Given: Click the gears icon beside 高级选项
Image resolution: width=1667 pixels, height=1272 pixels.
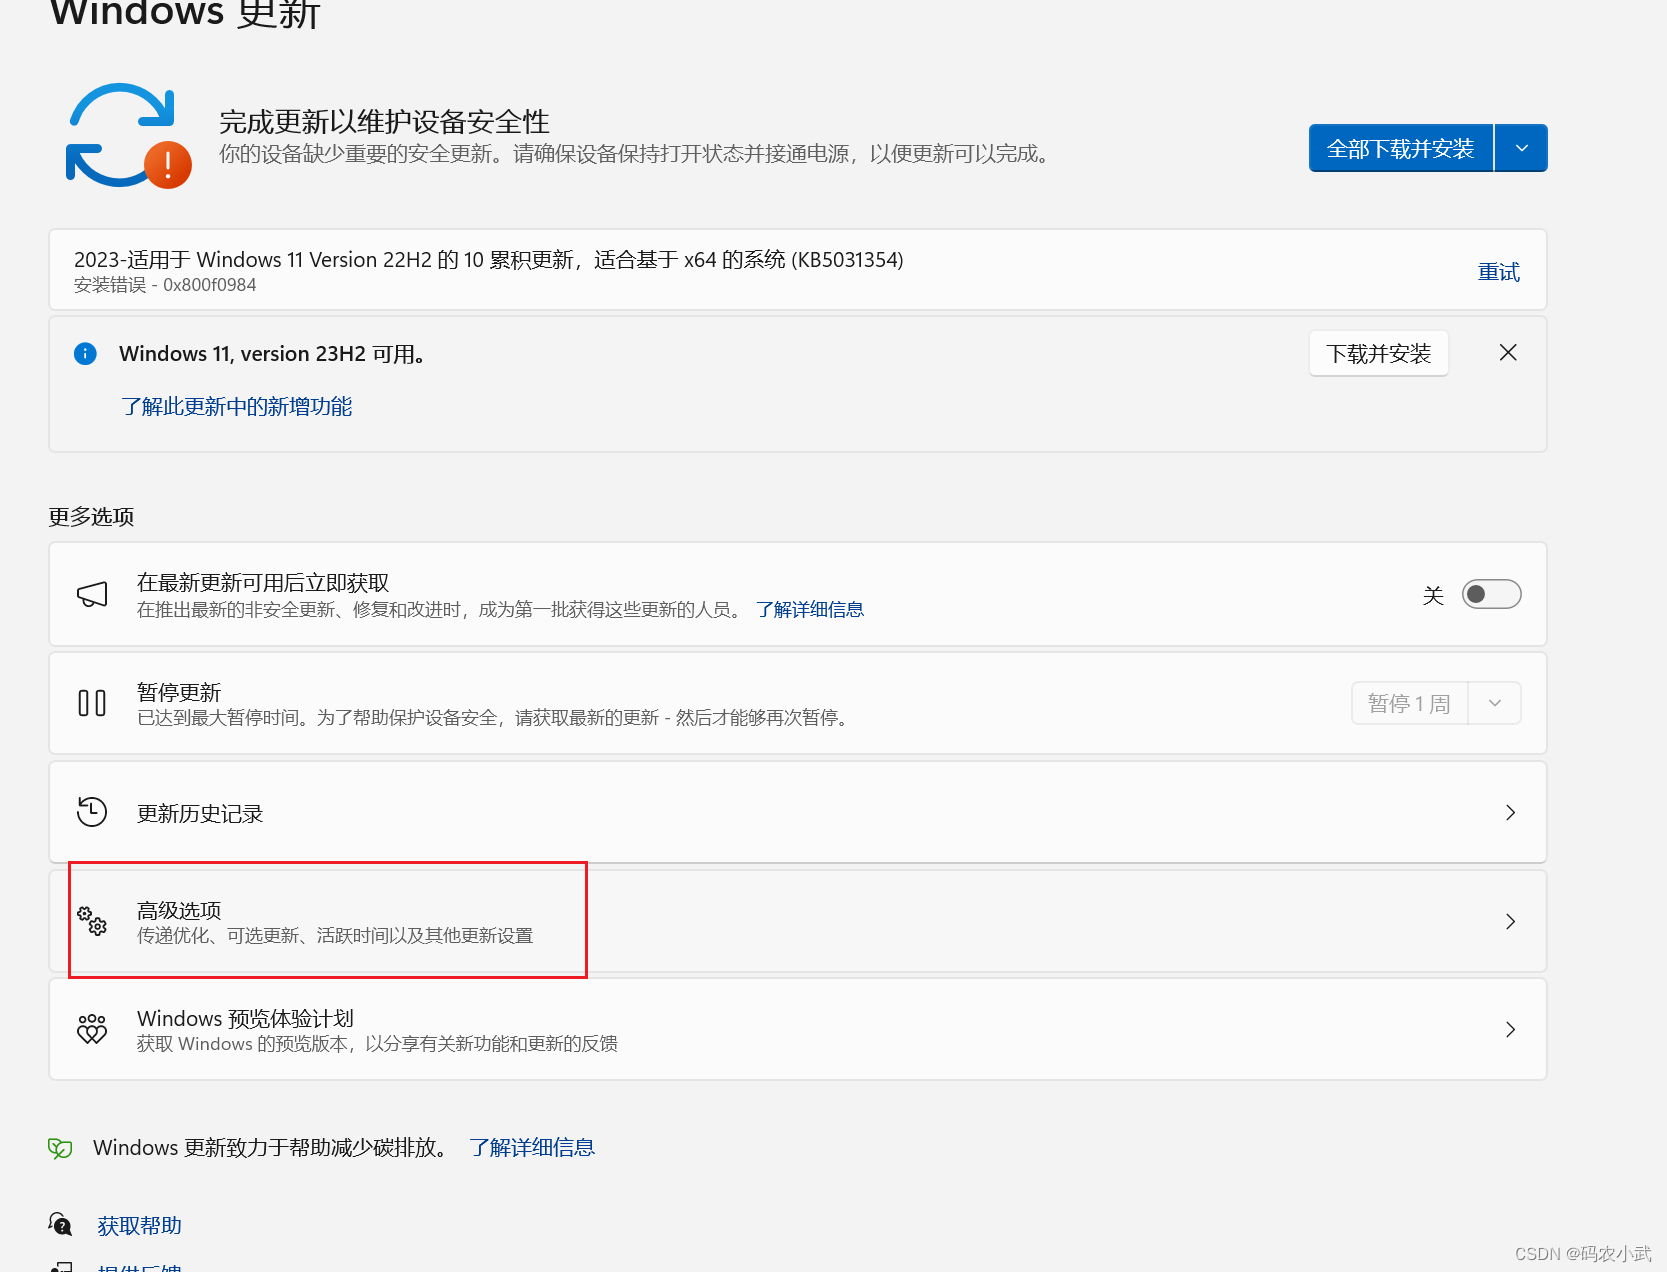Looking at the screenshot, I should (x=92, y=920).
